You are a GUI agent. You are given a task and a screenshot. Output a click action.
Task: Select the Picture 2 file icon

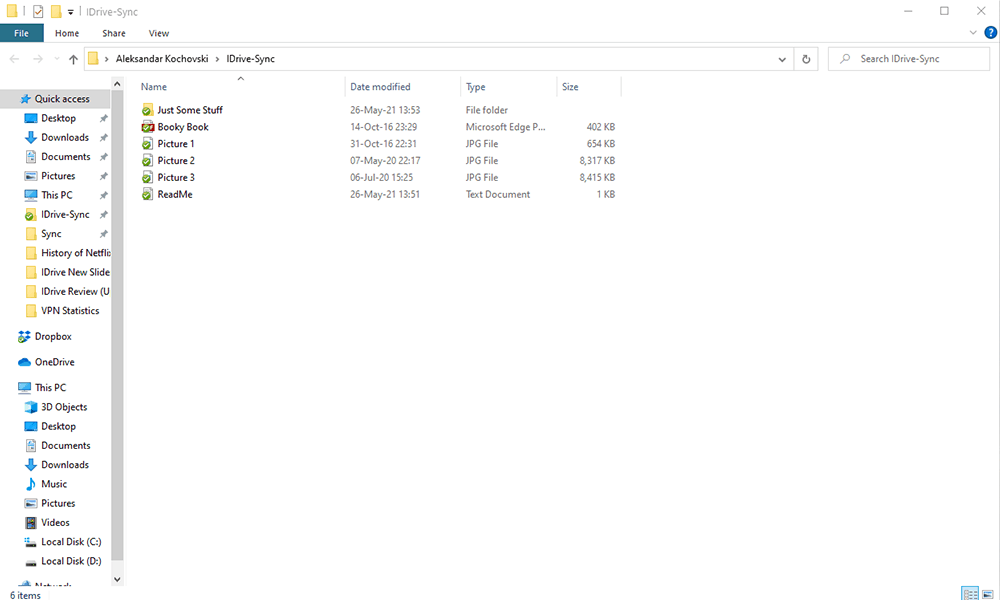[147, 161]
